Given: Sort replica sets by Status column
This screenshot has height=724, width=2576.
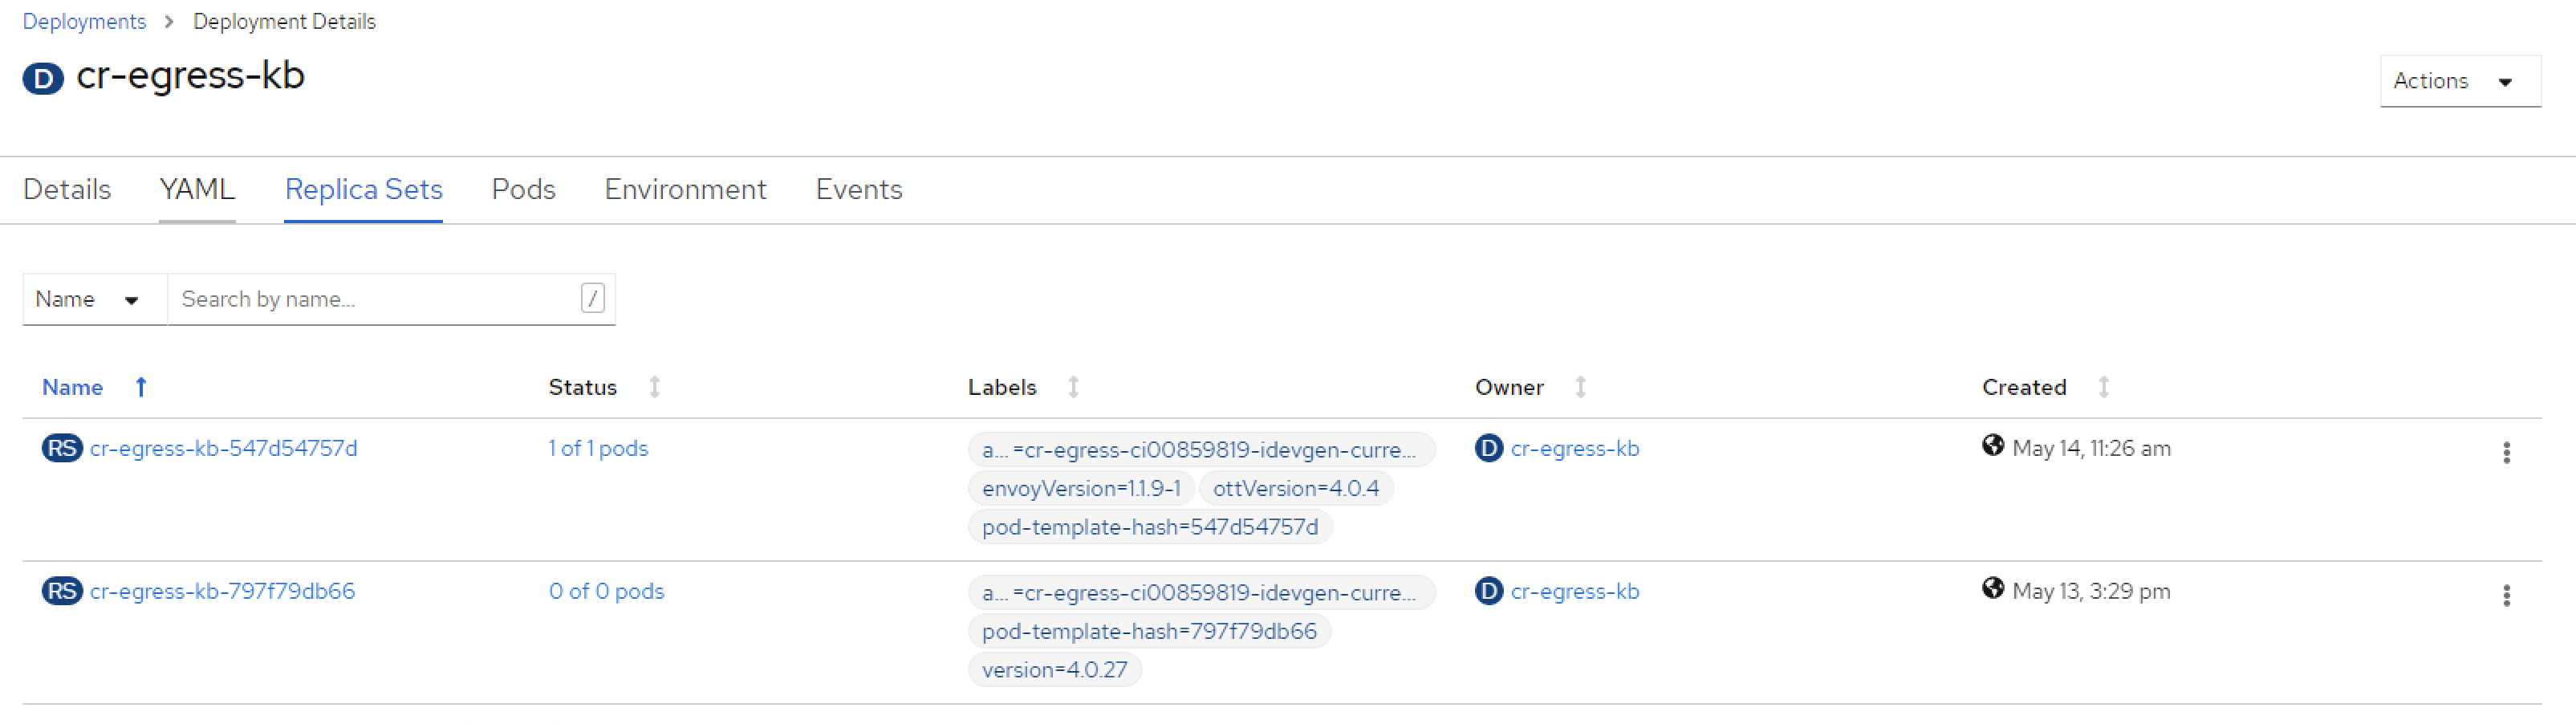Looking at the screenshot, I should (x=654, y=387).
